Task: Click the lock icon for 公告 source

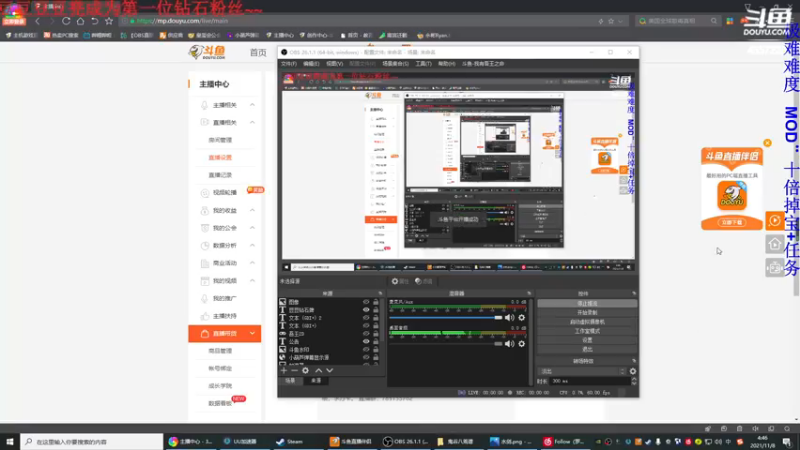Action: pos(376,341)
